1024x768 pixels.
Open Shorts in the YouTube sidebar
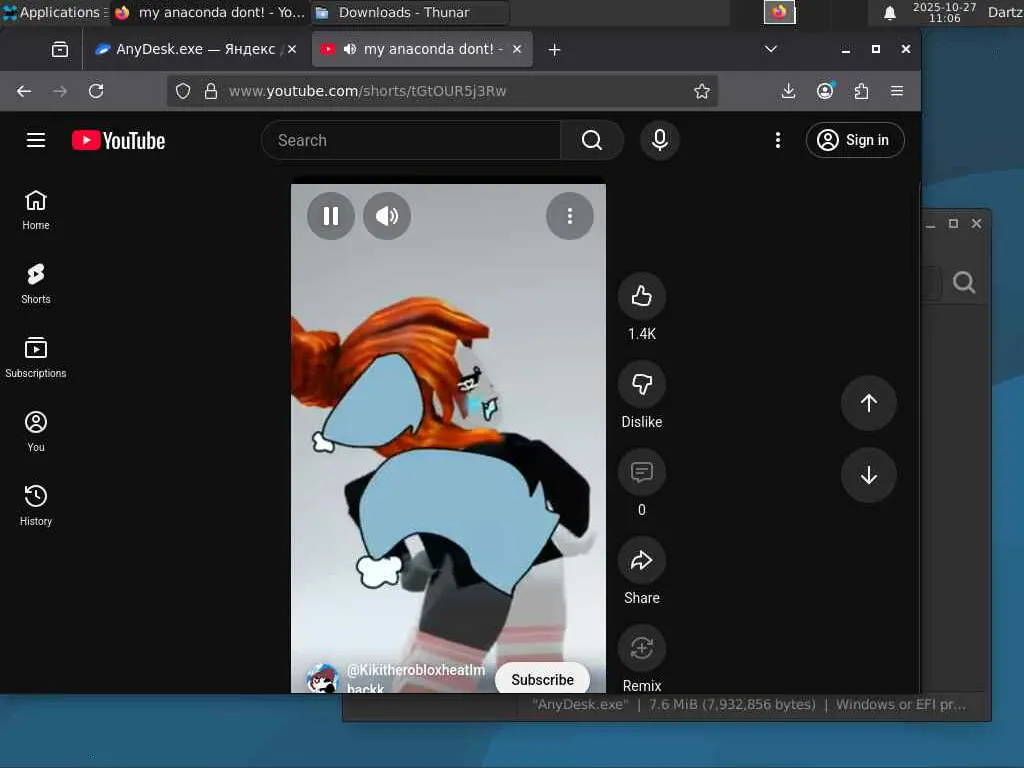36,283
